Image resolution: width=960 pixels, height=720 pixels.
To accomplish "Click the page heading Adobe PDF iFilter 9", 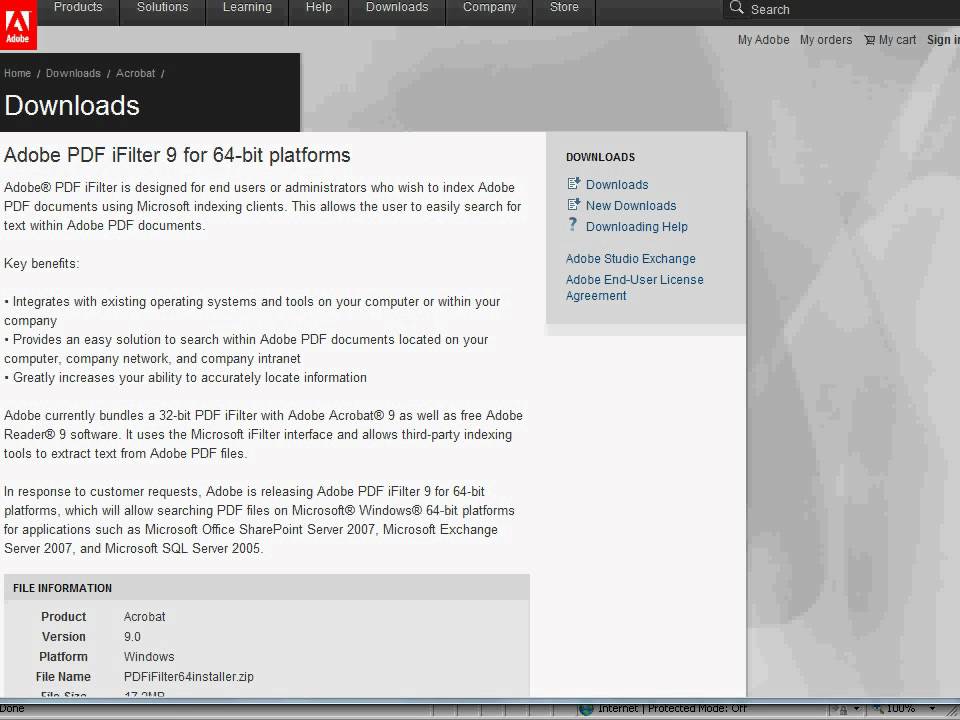I will point(177,155).
